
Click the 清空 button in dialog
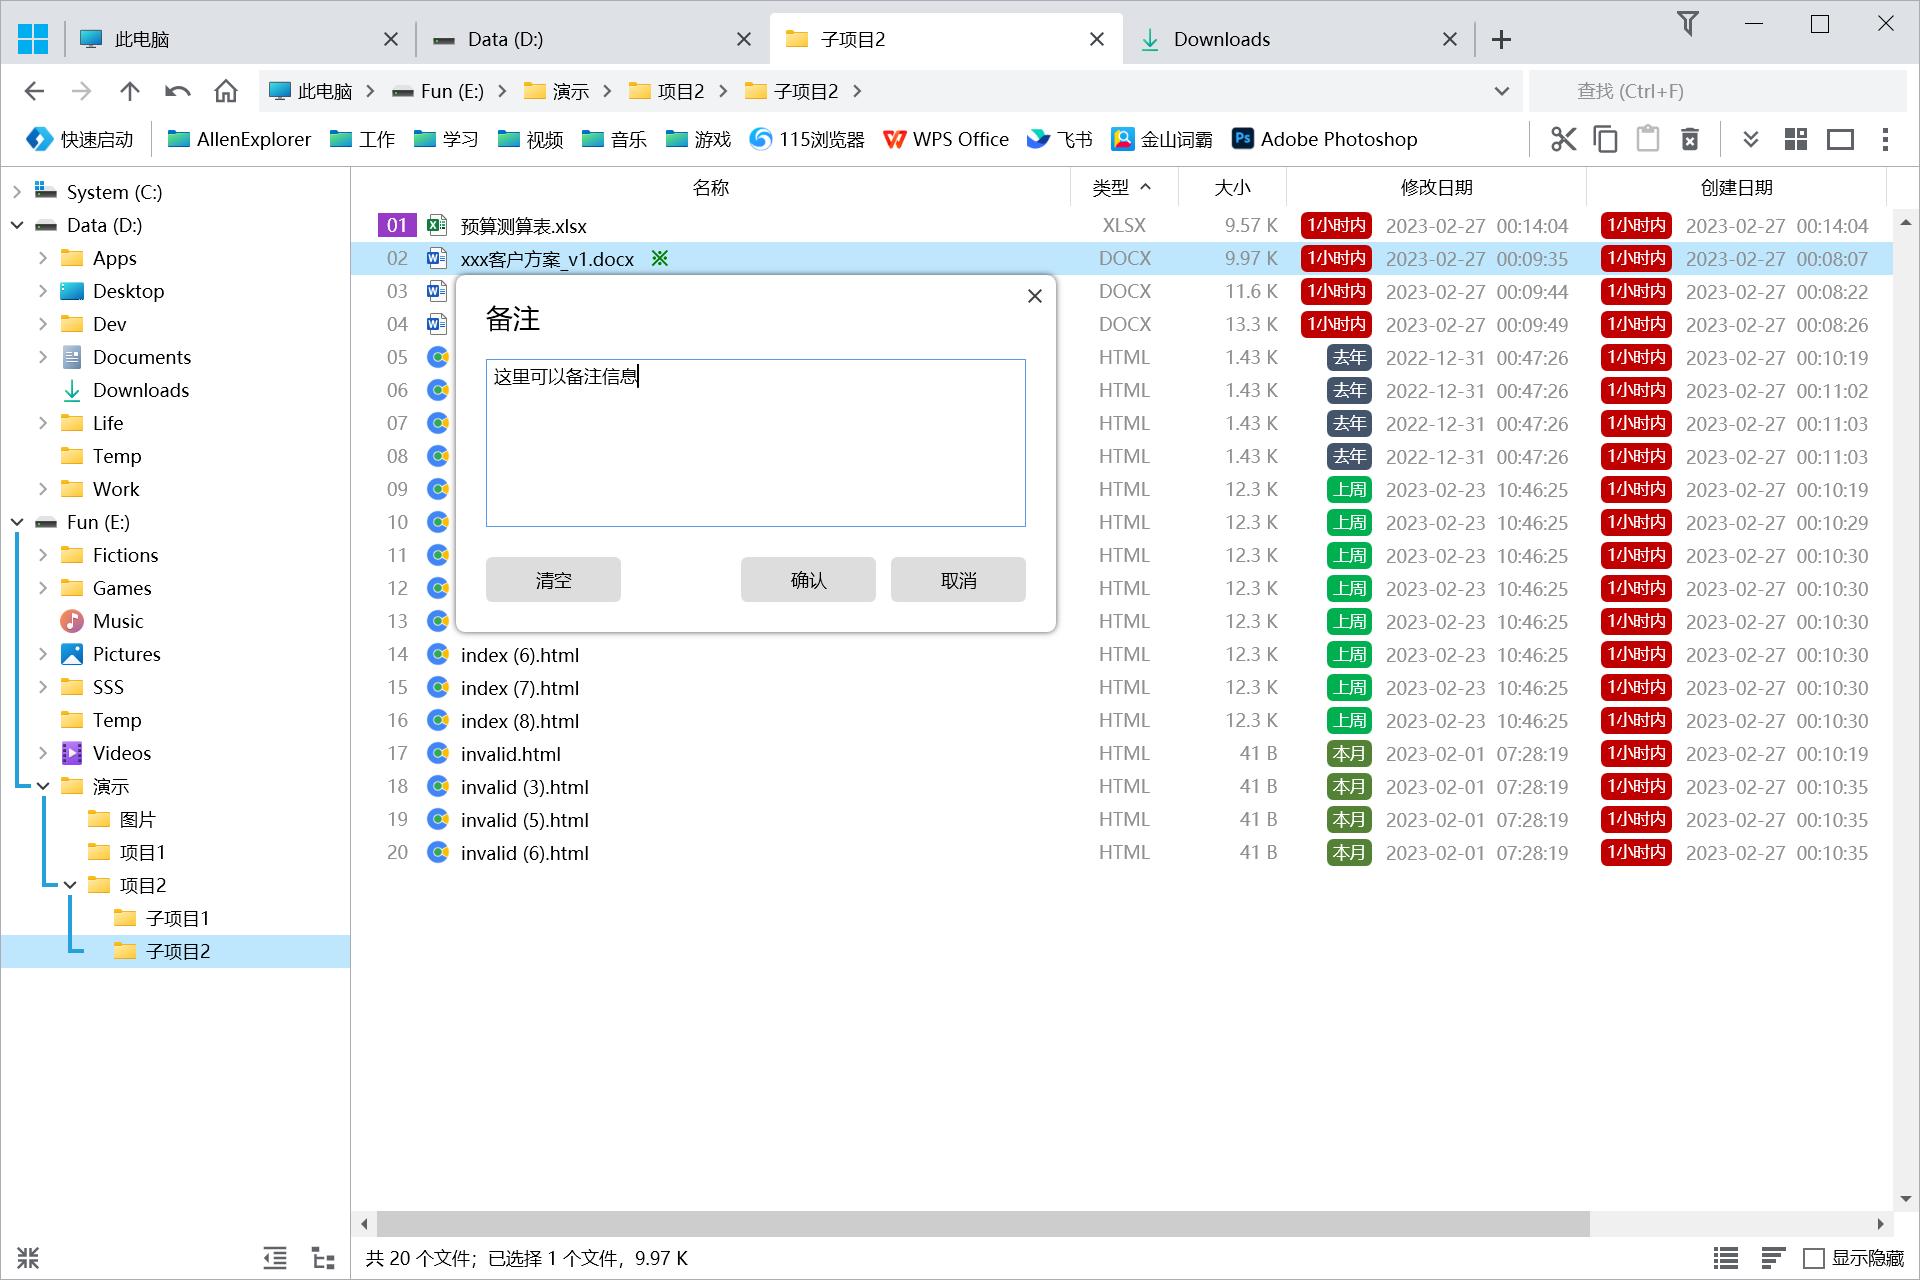(x=553, y=580)
